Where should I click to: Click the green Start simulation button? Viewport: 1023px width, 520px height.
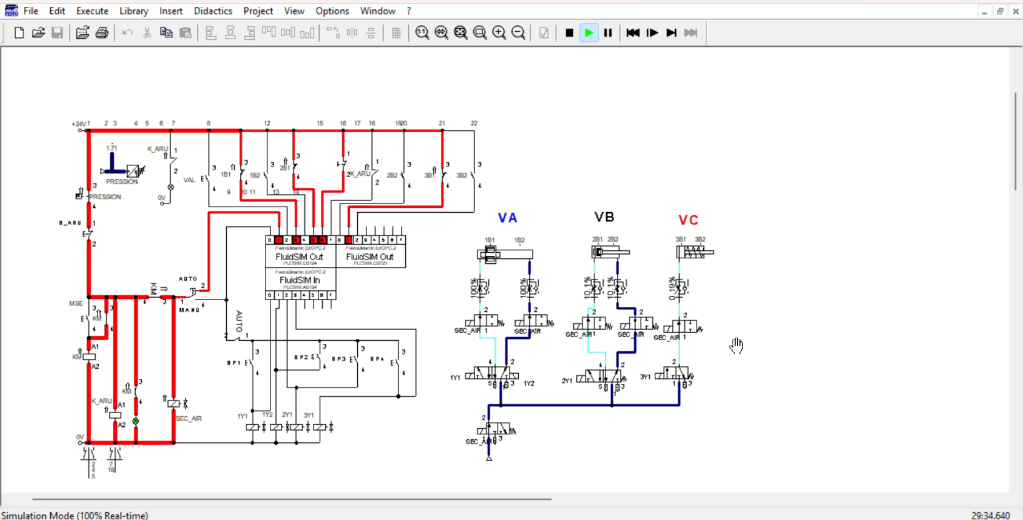pyautogui.click(x=589, y=33)
